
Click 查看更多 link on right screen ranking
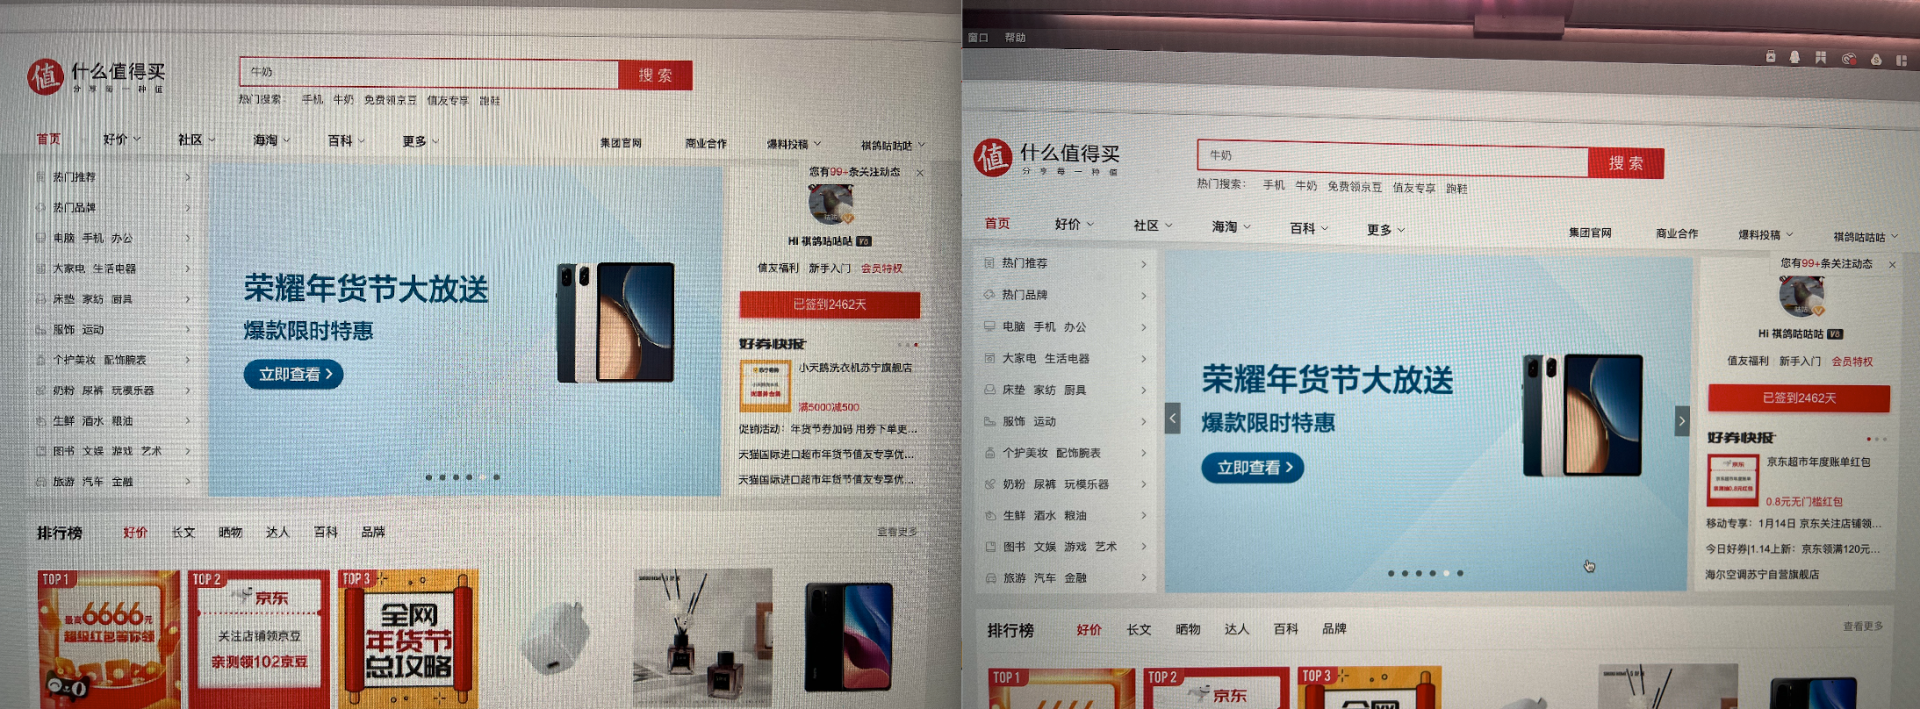point(1863,626)
